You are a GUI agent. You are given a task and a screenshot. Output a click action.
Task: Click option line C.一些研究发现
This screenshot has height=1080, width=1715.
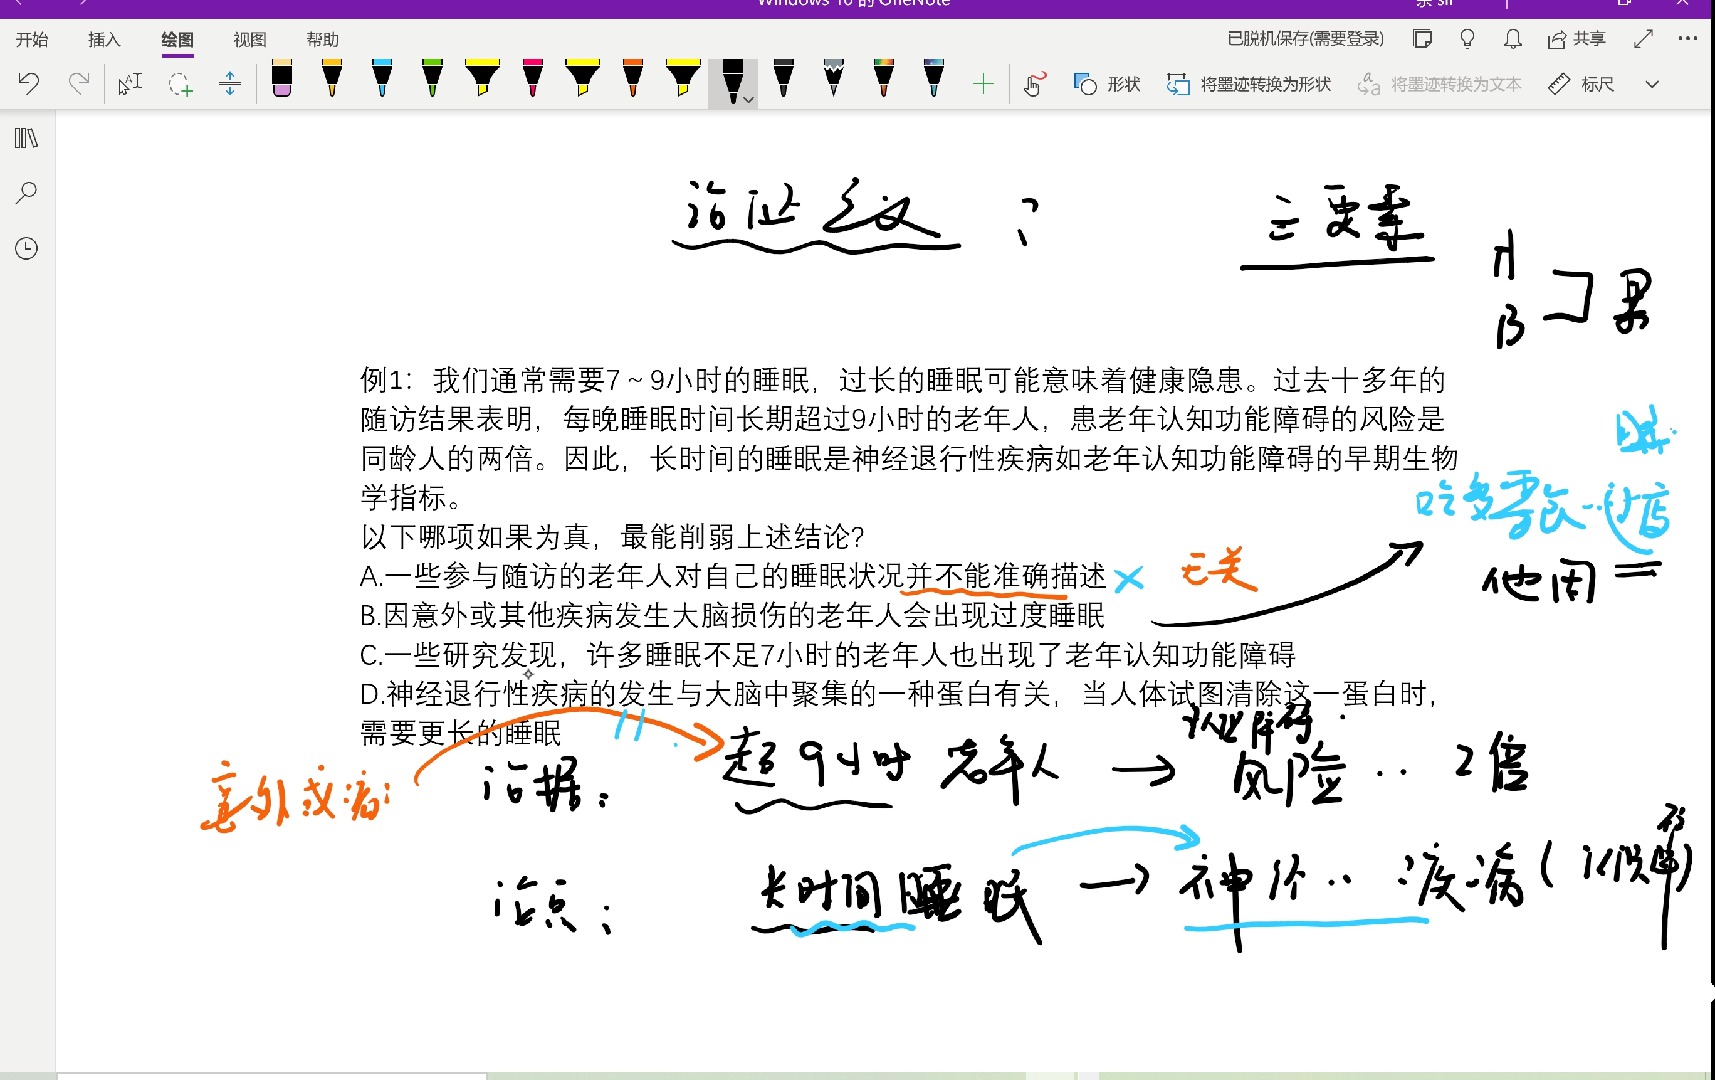(827, 655)
